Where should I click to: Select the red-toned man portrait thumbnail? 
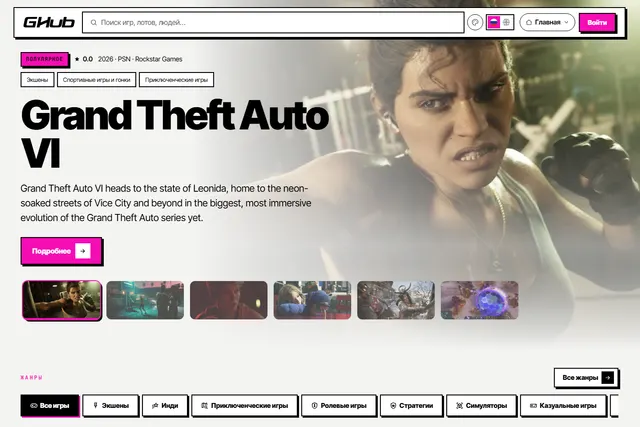229,300
